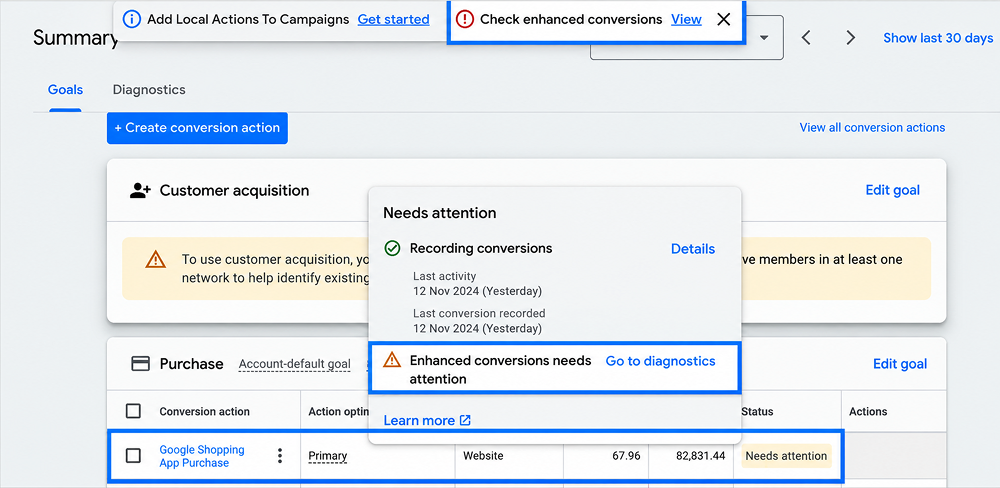Open View all conversion actions link

872,128
